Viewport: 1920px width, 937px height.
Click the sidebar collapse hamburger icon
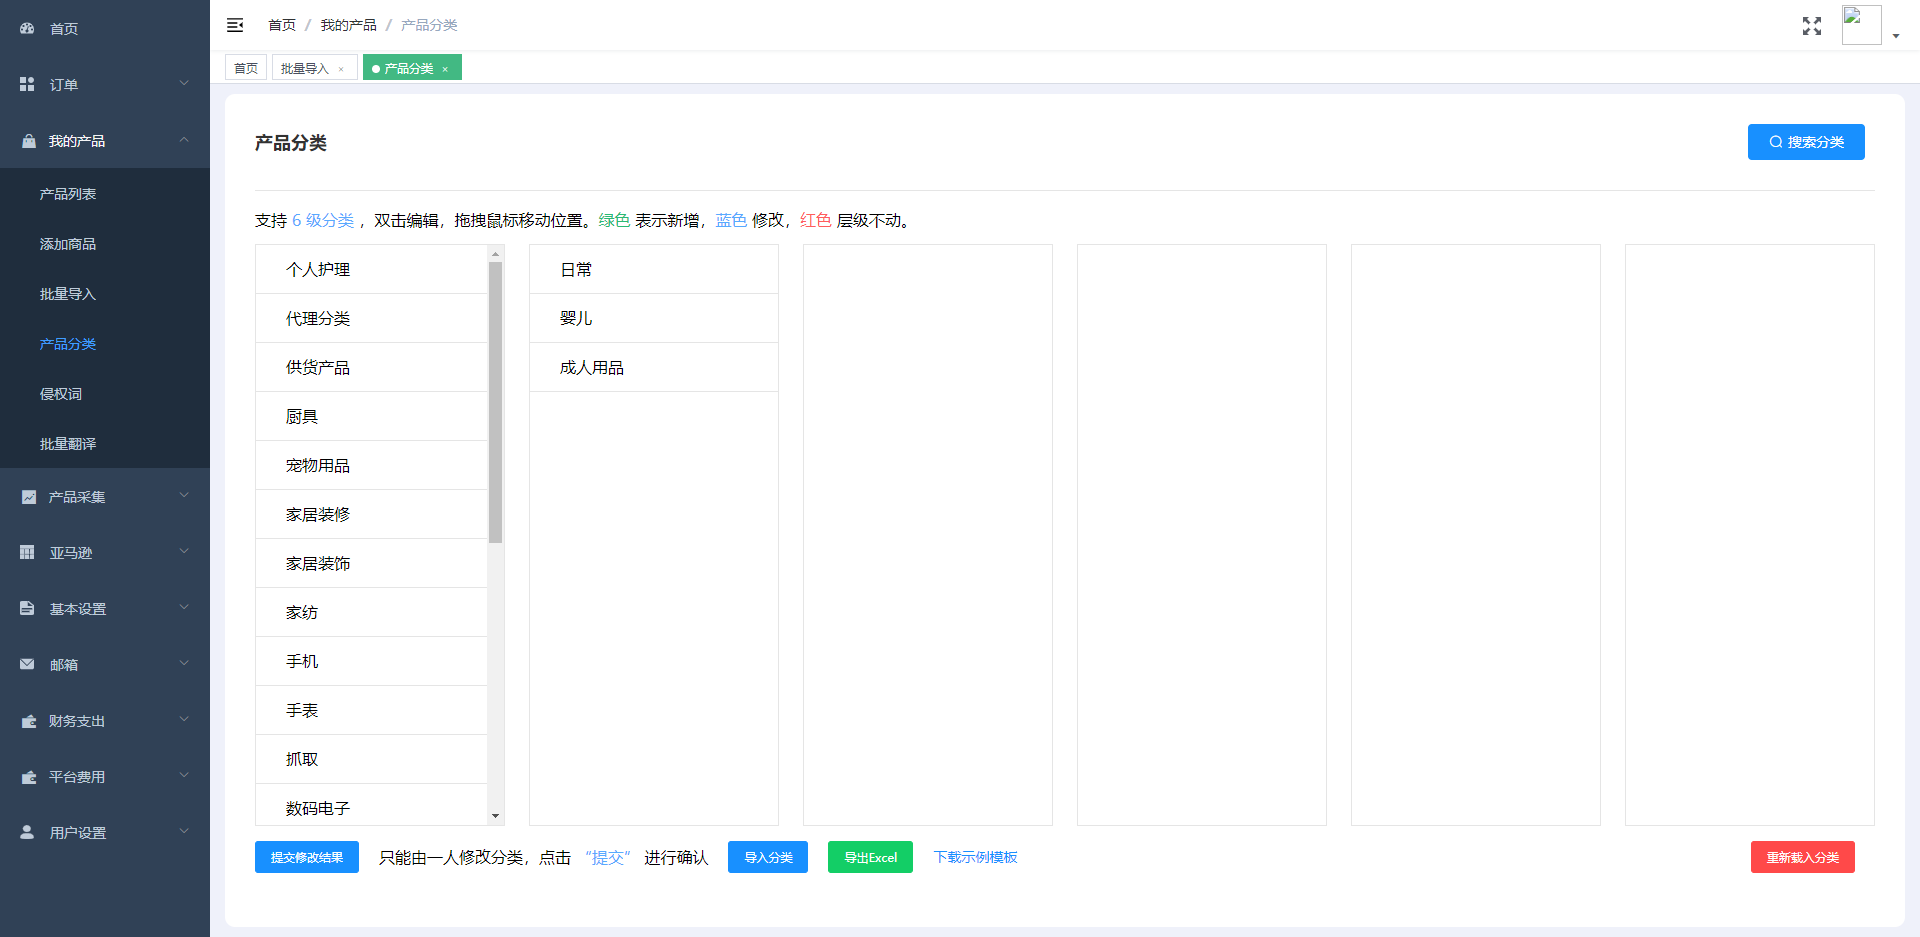click(235, 25)
